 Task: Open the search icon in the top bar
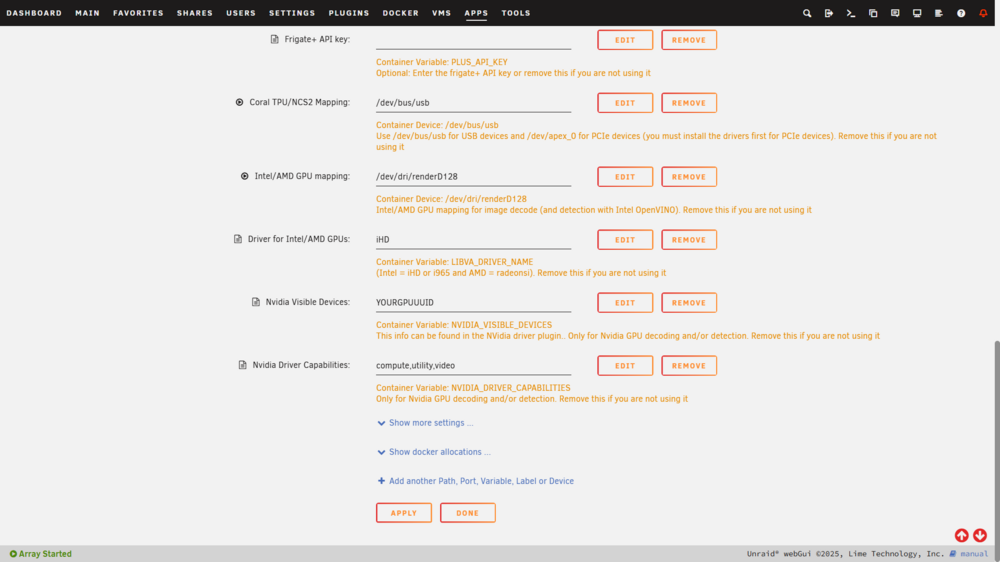(x=807, y=13)
